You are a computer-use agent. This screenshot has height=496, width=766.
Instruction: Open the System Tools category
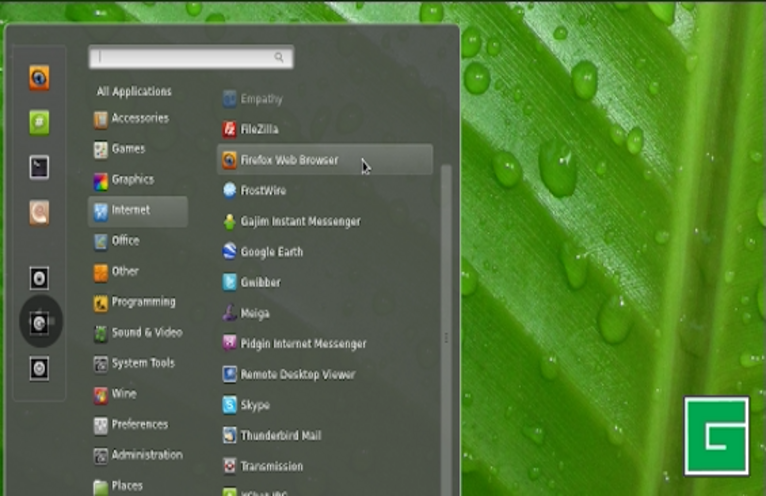142,363
